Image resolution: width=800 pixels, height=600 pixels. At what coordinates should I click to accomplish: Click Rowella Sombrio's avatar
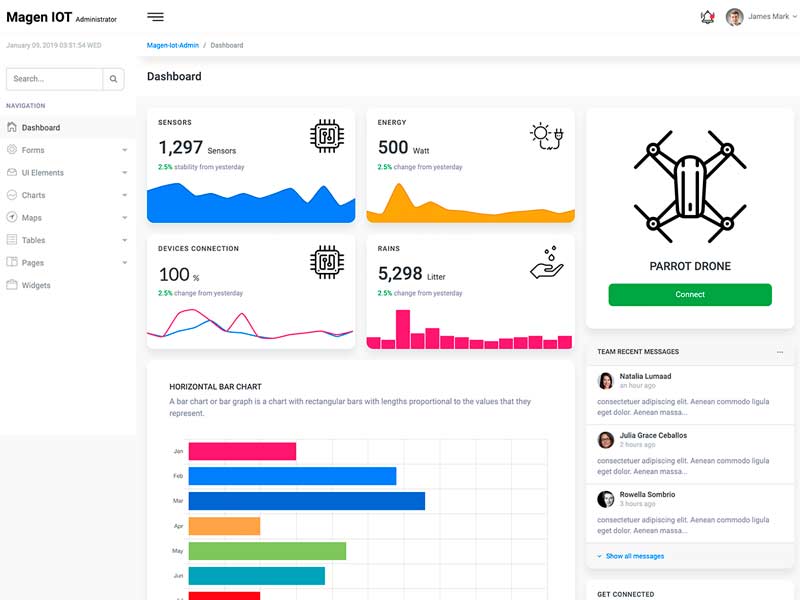point(606,499)
